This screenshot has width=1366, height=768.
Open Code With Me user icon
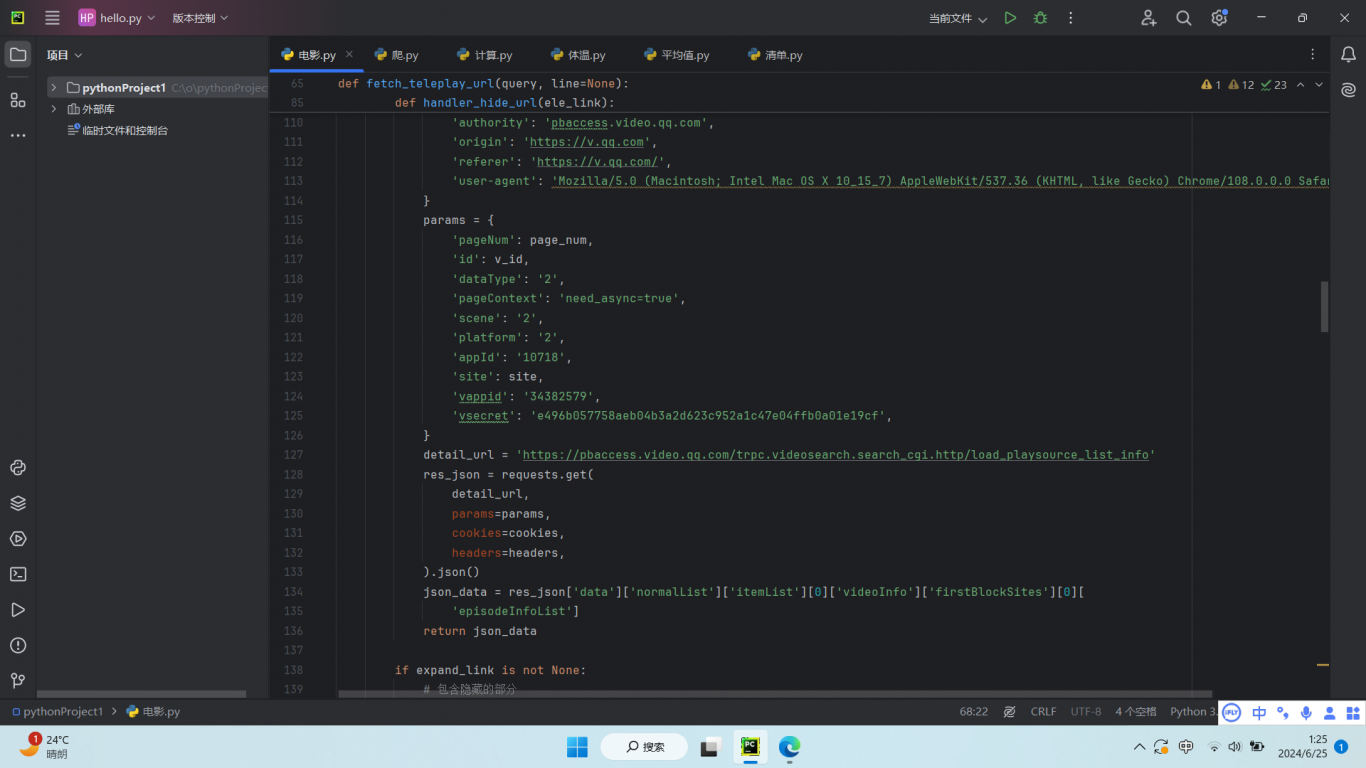[x=1149, y=18]
